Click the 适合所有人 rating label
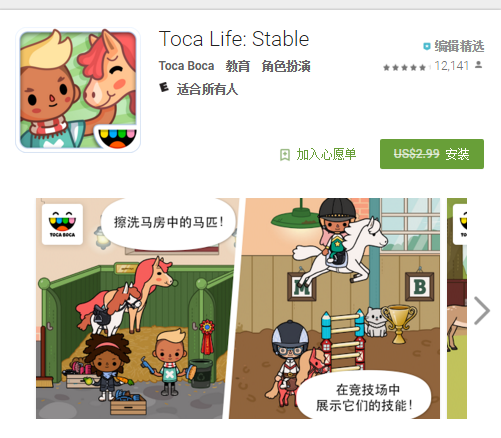The image size is (501, 438). [x=207, y=89]
